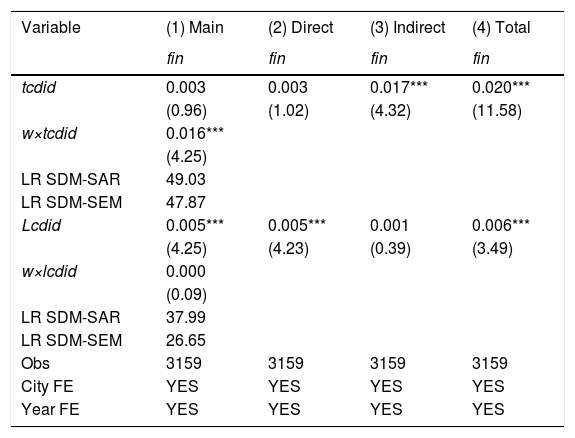Click the Lcdid row label
Screen dimensions: 575x438
[x=41, y=225]
